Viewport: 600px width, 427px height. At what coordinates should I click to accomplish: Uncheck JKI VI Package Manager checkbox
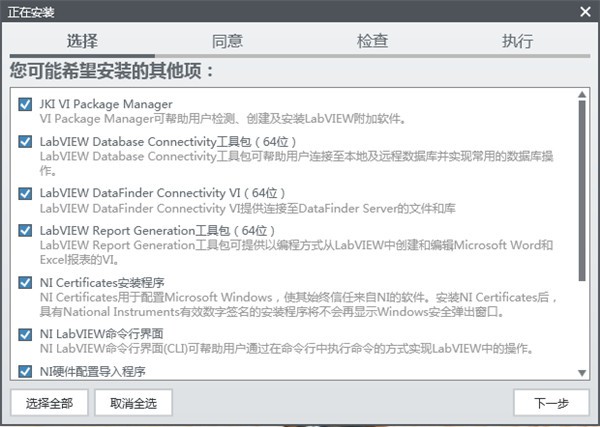pyautogui.click(x=25, y=104)
